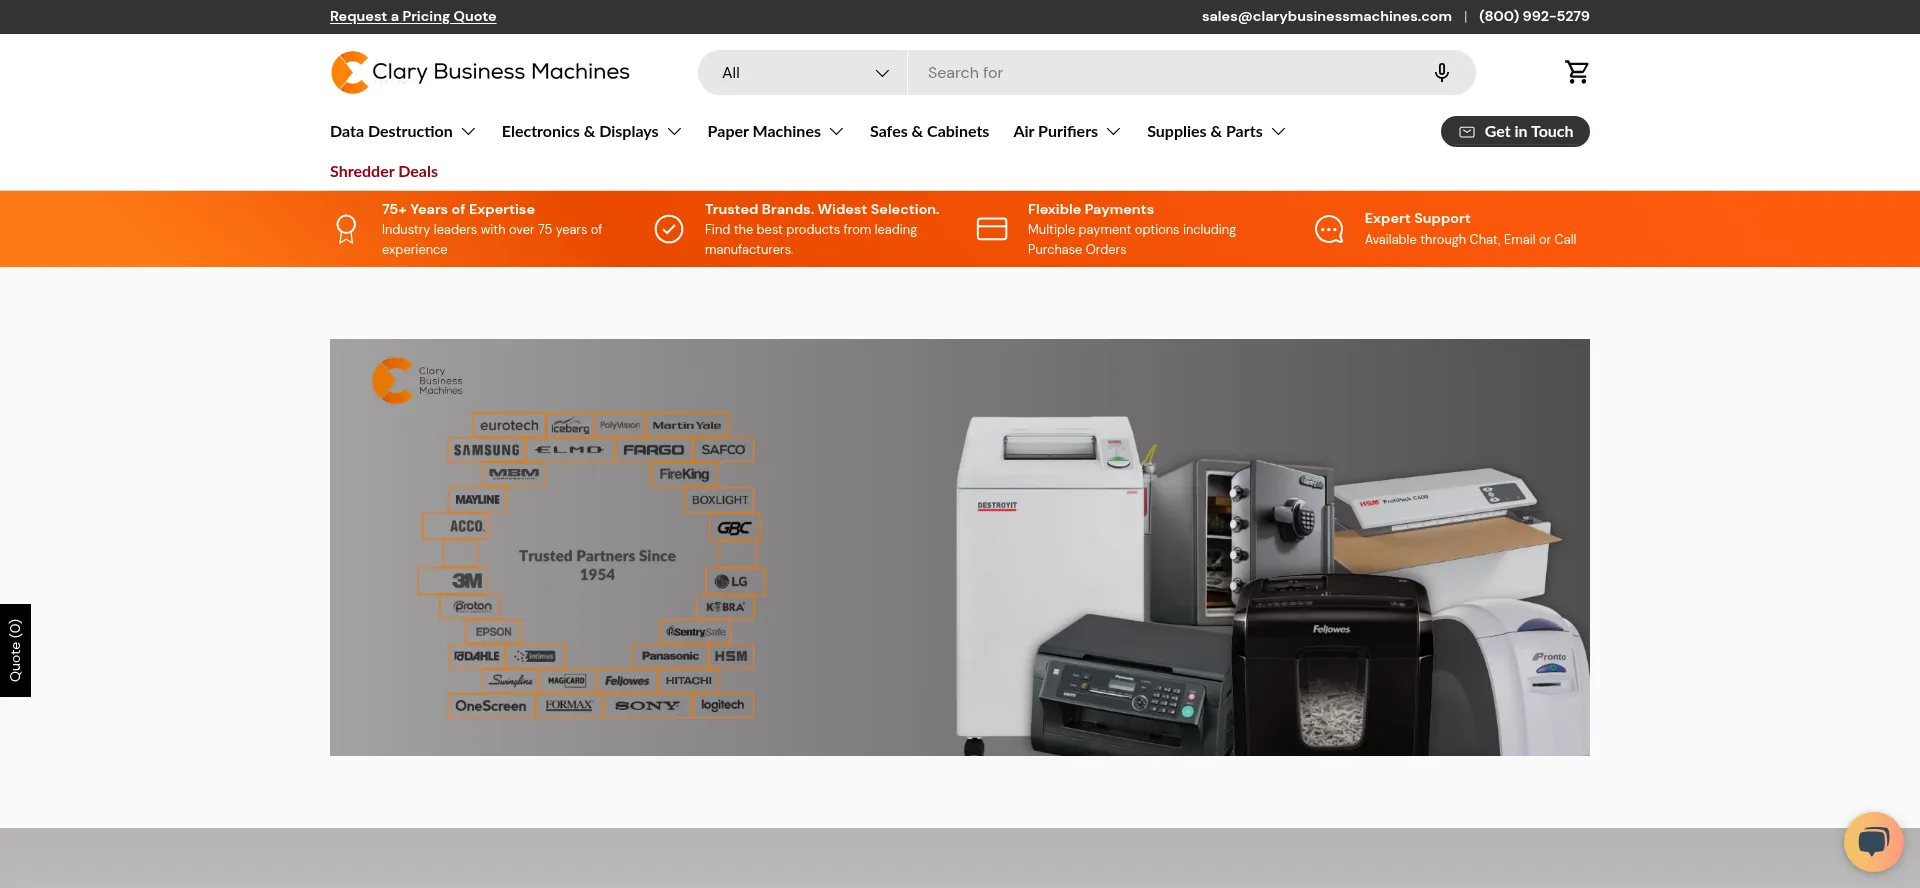Click the checkmark Trusted Brands icon

pyautogui.click(x=669, y=229)
